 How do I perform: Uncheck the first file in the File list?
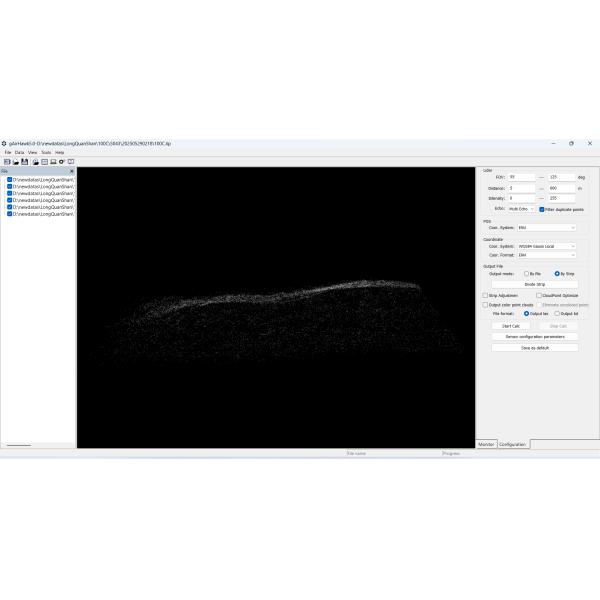(x=10, y=179)
